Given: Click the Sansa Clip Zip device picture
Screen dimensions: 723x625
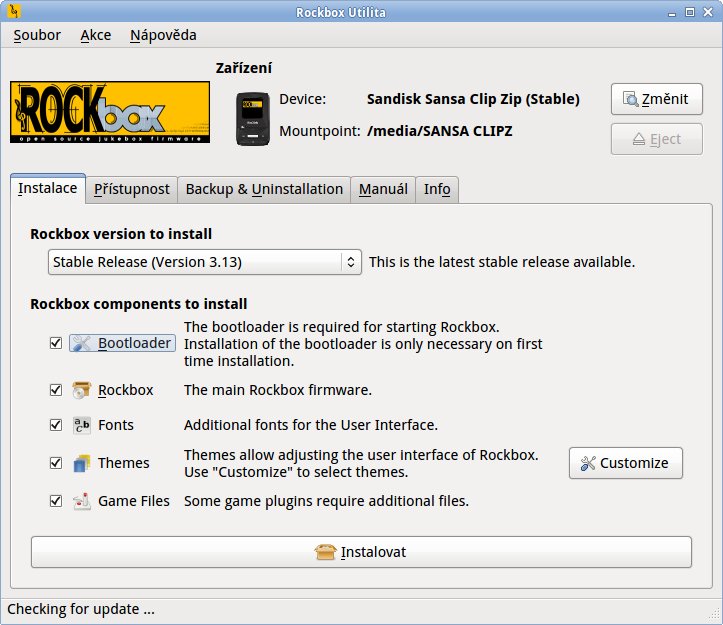Looking at the screenshot, I should click(252, 119).
